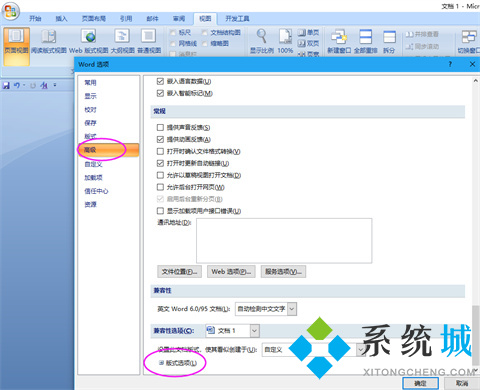The width and height of the screenshot is (480, 390).
Task: Open the 邮件 ribbon tab
Action: [152, 19]
